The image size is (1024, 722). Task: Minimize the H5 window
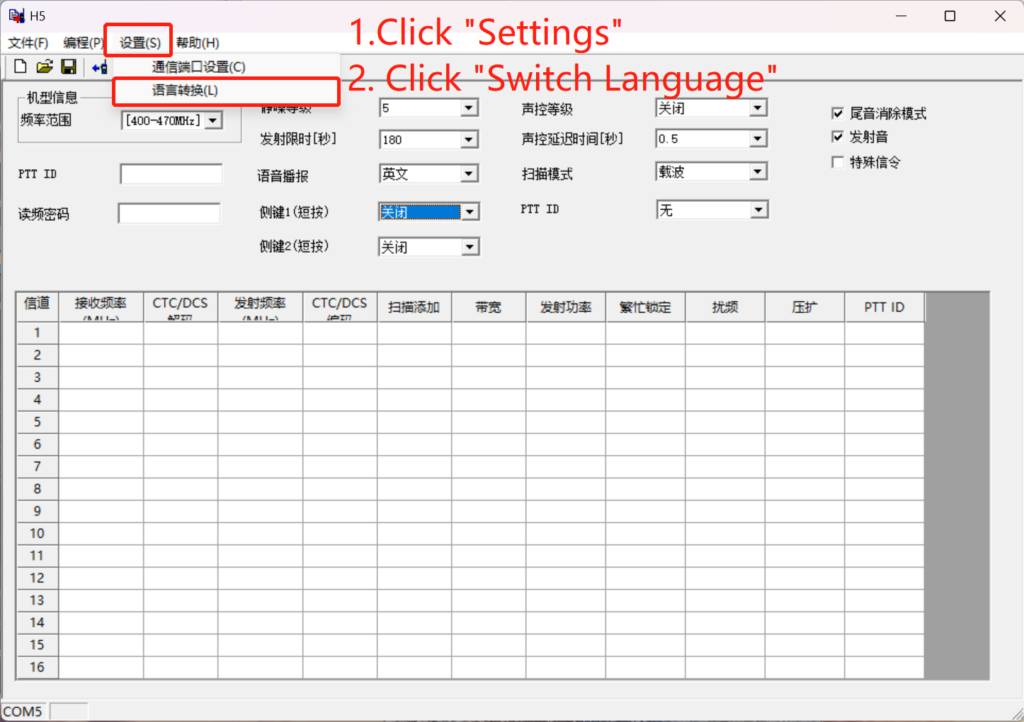pyautogui.click(x=901, y=16)
